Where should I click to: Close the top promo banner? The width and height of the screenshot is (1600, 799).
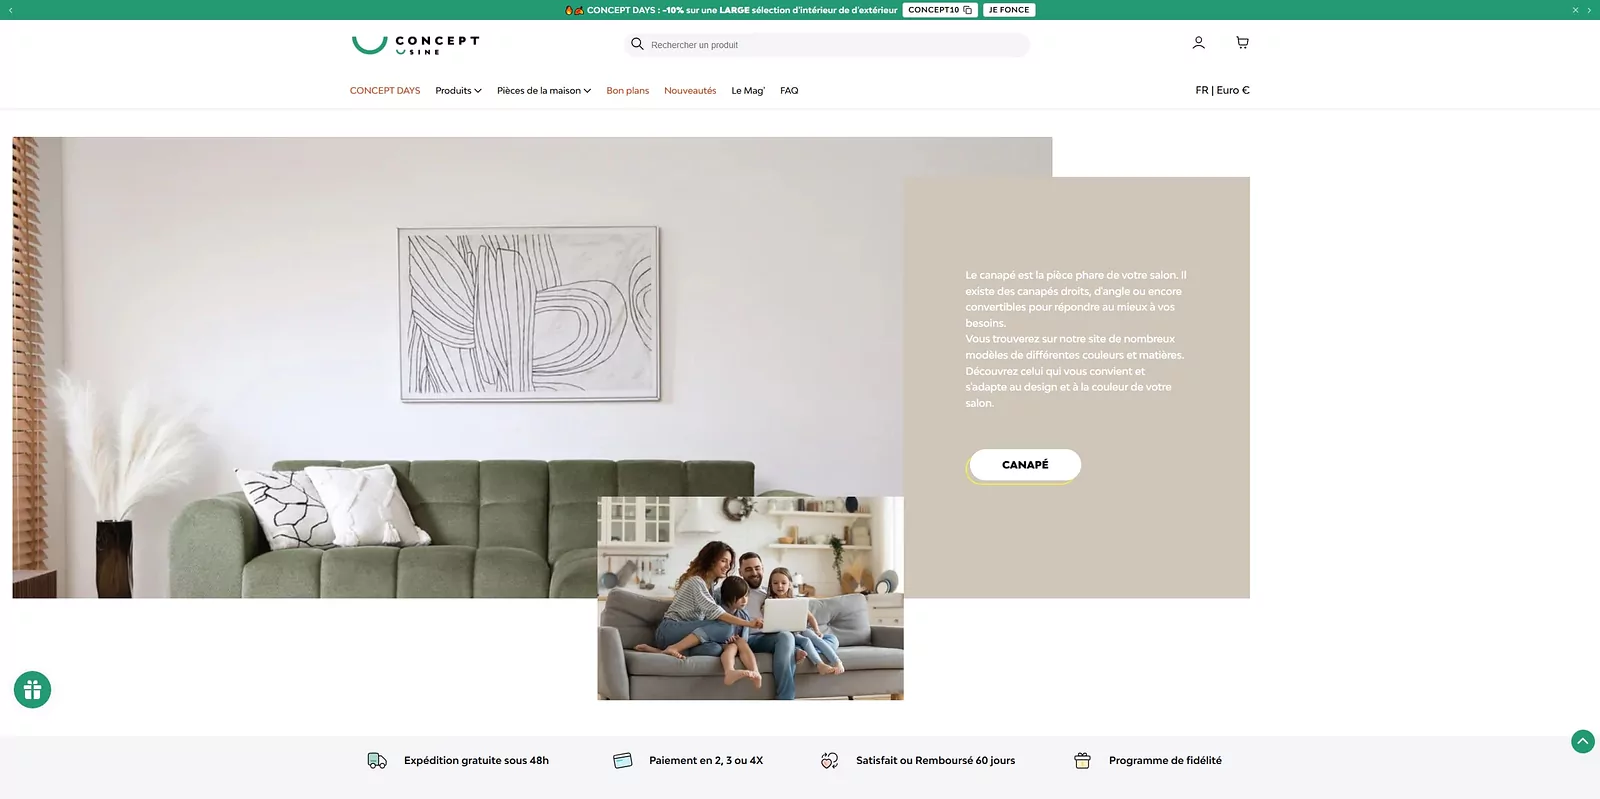tap(1575, 10)
